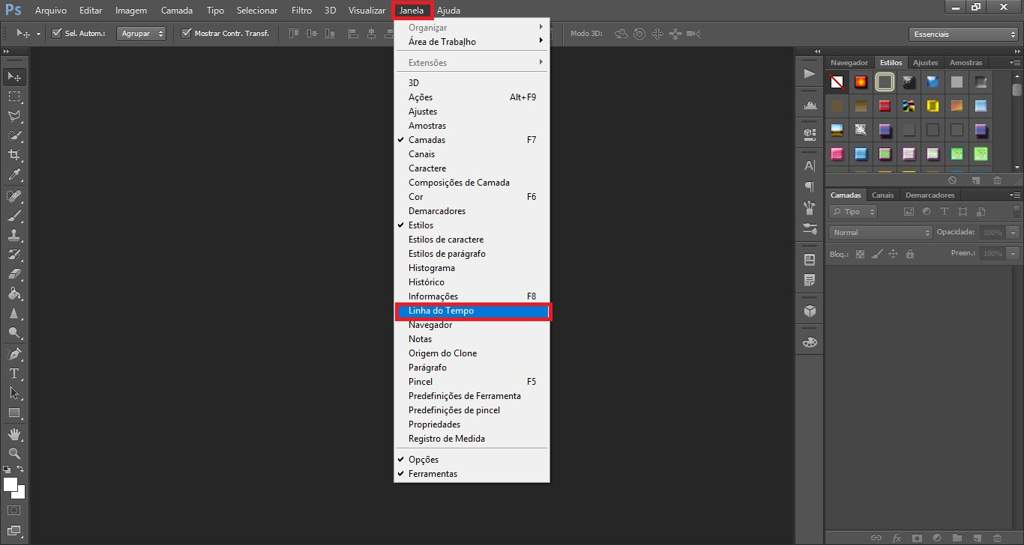Switch to the Canais tab
Image resolution: width=1024 pixels, height=545 pixels.
[x=882, y=195]
